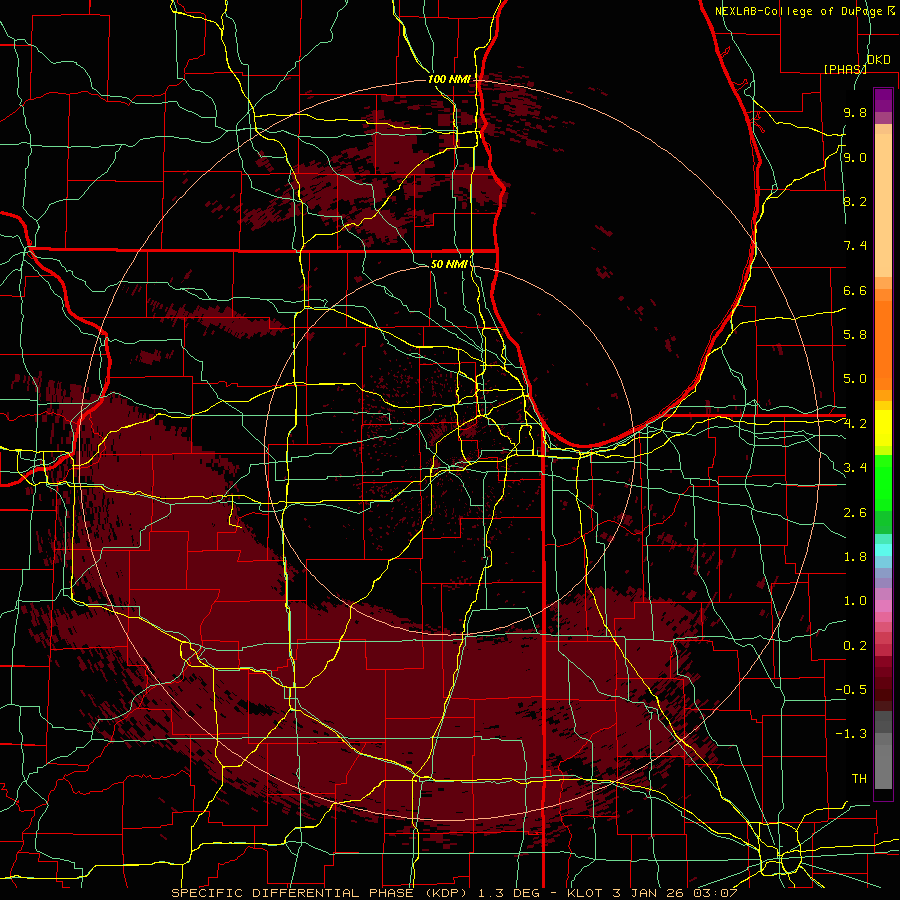The height and width of the screenshot is (900, 900).
Task: Pick the purple band atop the color bar
Action: coord(883,100)
